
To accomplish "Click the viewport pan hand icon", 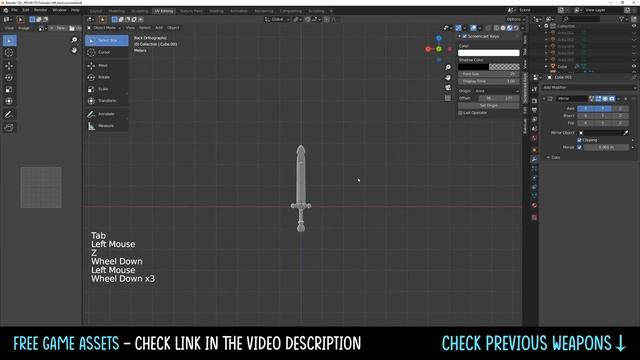I will (x=448, y=78).
